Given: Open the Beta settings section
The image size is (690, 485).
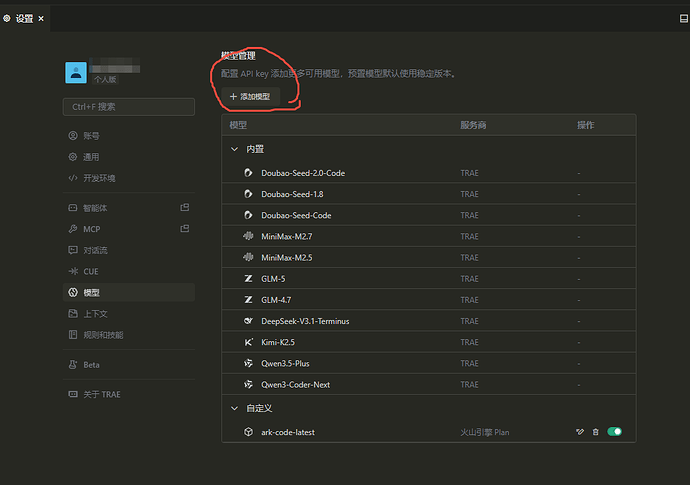Looking at the screenshot, I should [129, 364].
